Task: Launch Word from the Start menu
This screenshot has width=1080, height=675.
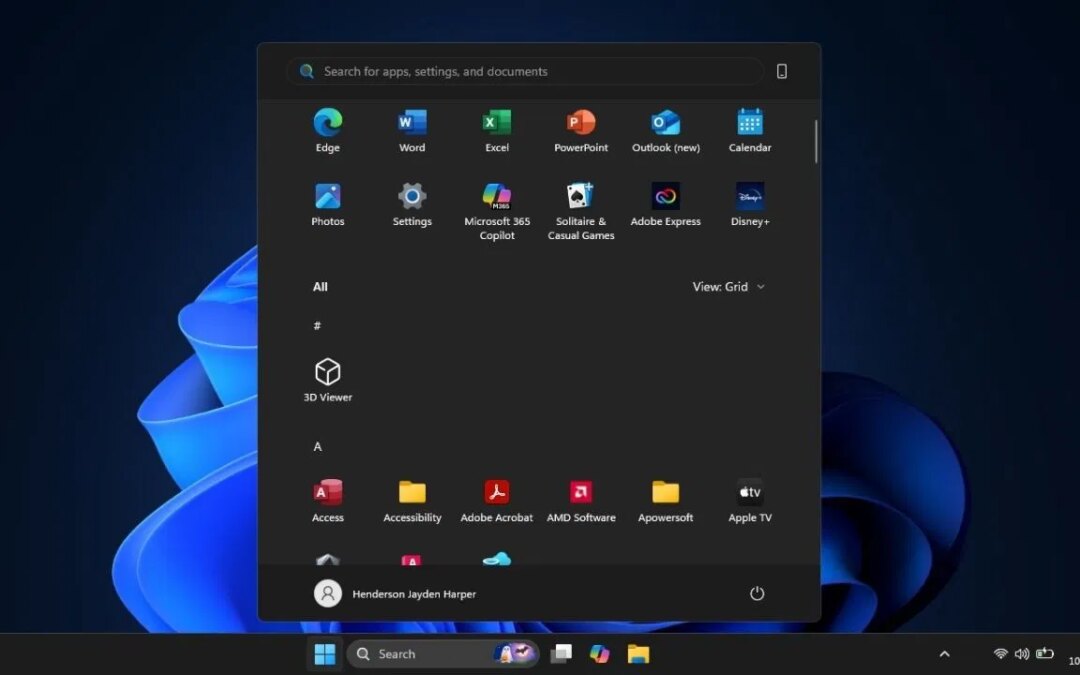Action: 412,130
